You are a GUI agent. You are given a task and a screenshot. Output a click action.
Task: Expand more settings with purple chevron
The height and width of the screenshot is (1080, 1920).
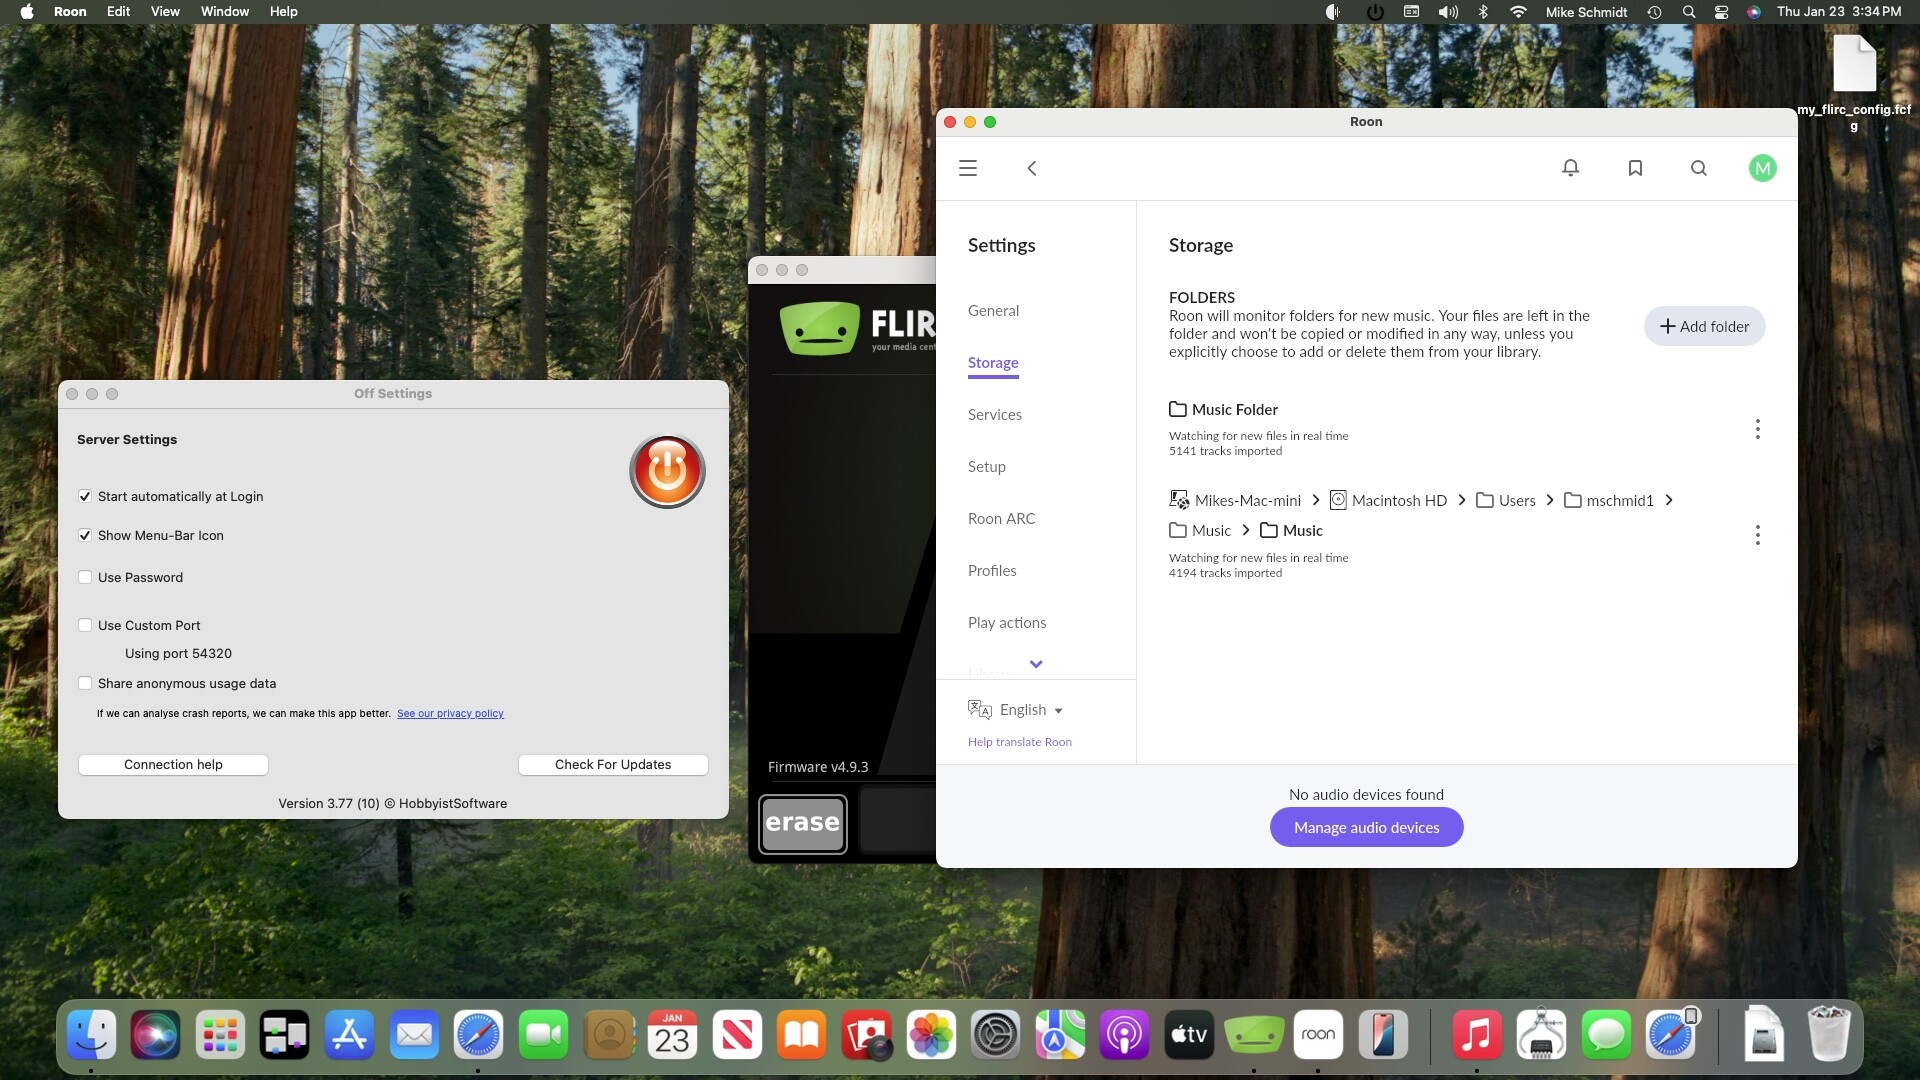tap(1036, 664)
